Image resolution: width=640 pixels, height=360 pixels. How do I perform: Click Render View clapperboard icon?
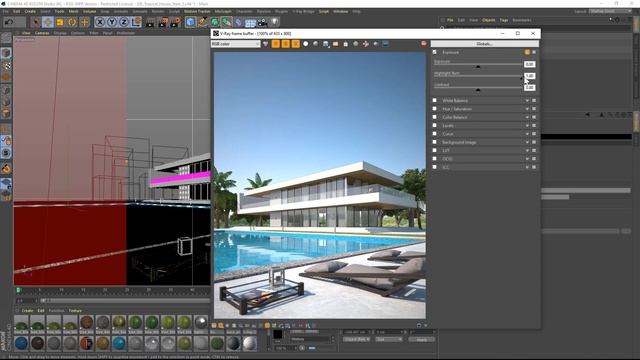(x=150, y=22)
